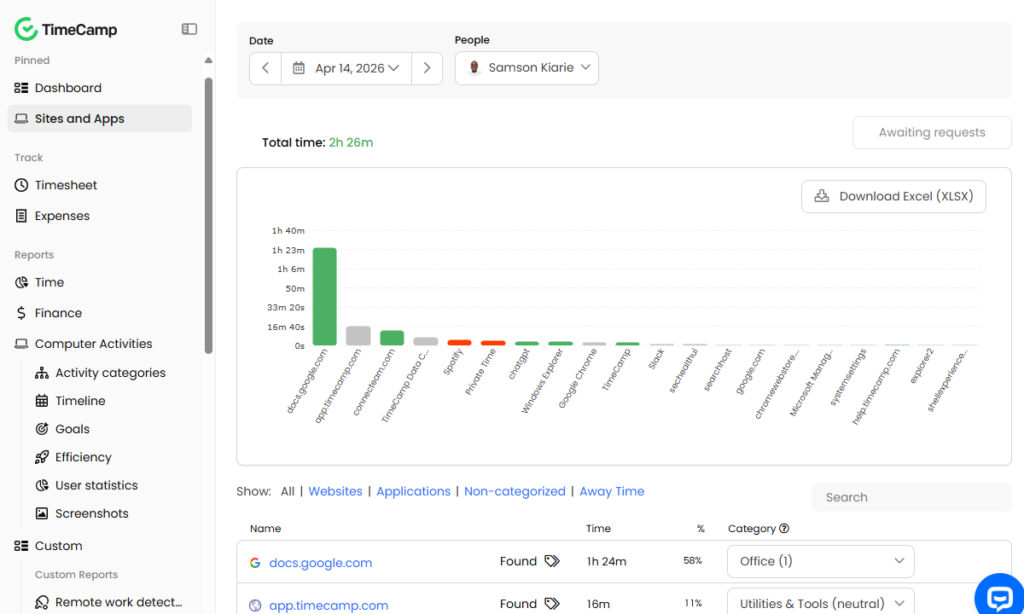Image resolution: width=1024 pixels, height=614 pixels.
Task: Click the calendar icon in date field
Action: point(298,68)
